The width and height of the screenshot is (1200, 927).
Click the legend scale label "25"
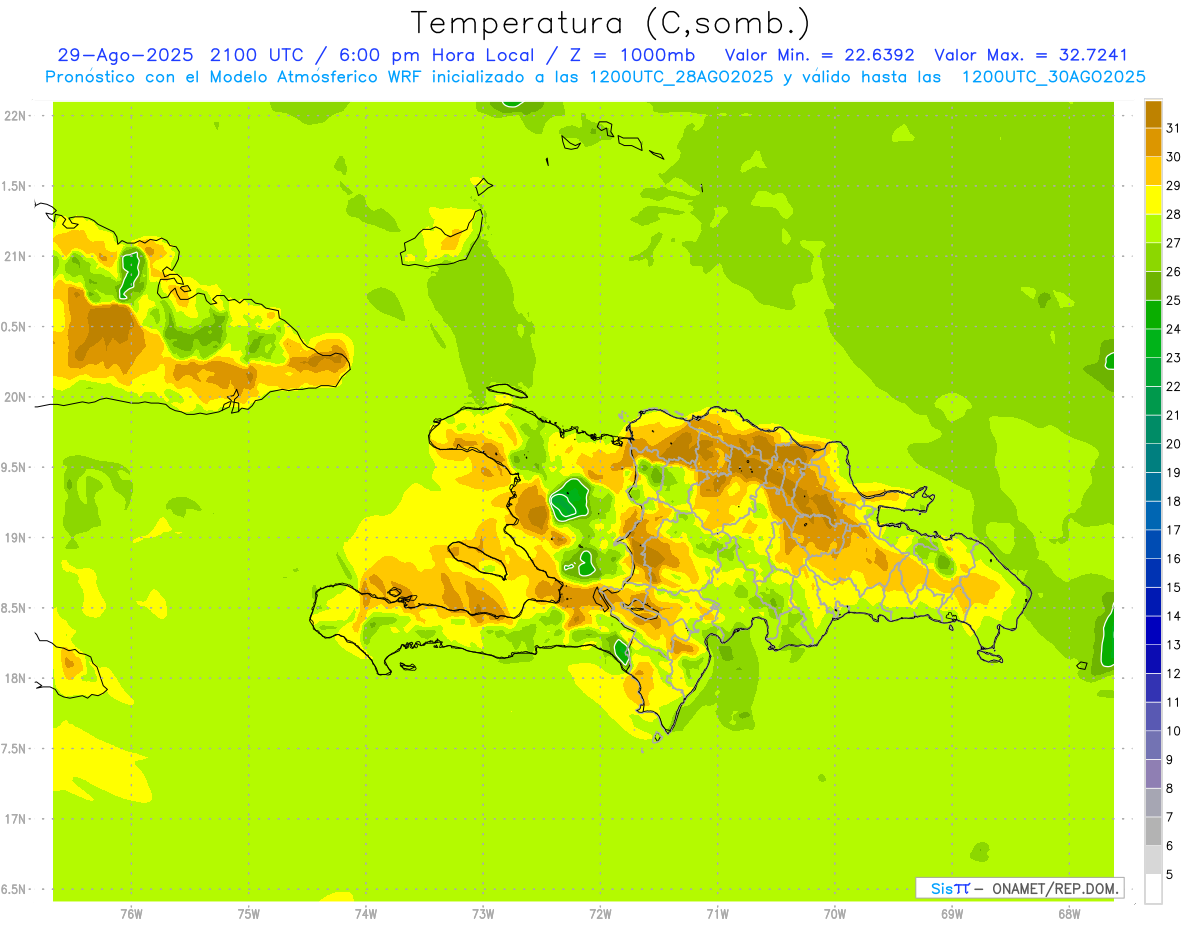(x=1173, y=300)
